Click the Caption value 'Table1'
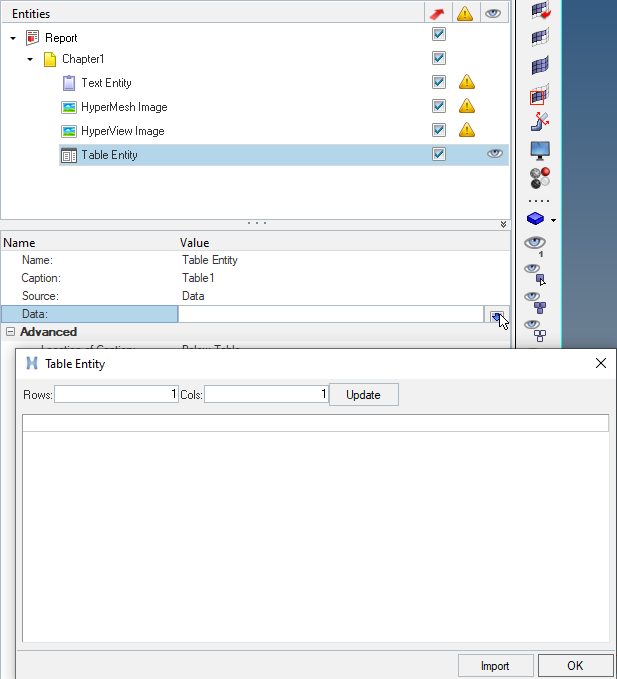 coord(198,278)
